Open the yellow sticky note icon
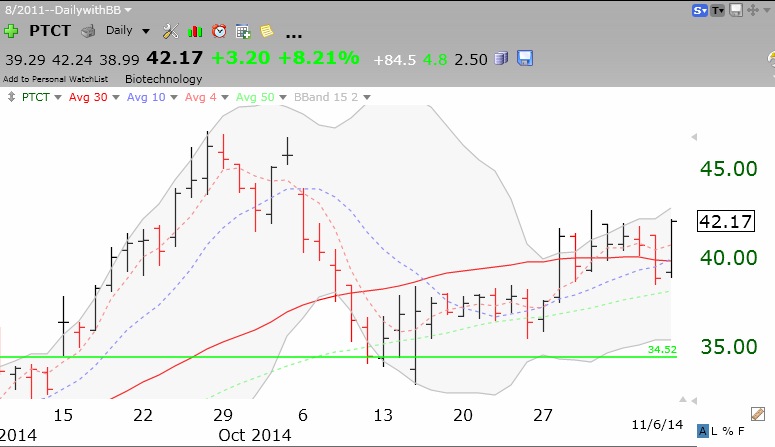 [266, 31]
